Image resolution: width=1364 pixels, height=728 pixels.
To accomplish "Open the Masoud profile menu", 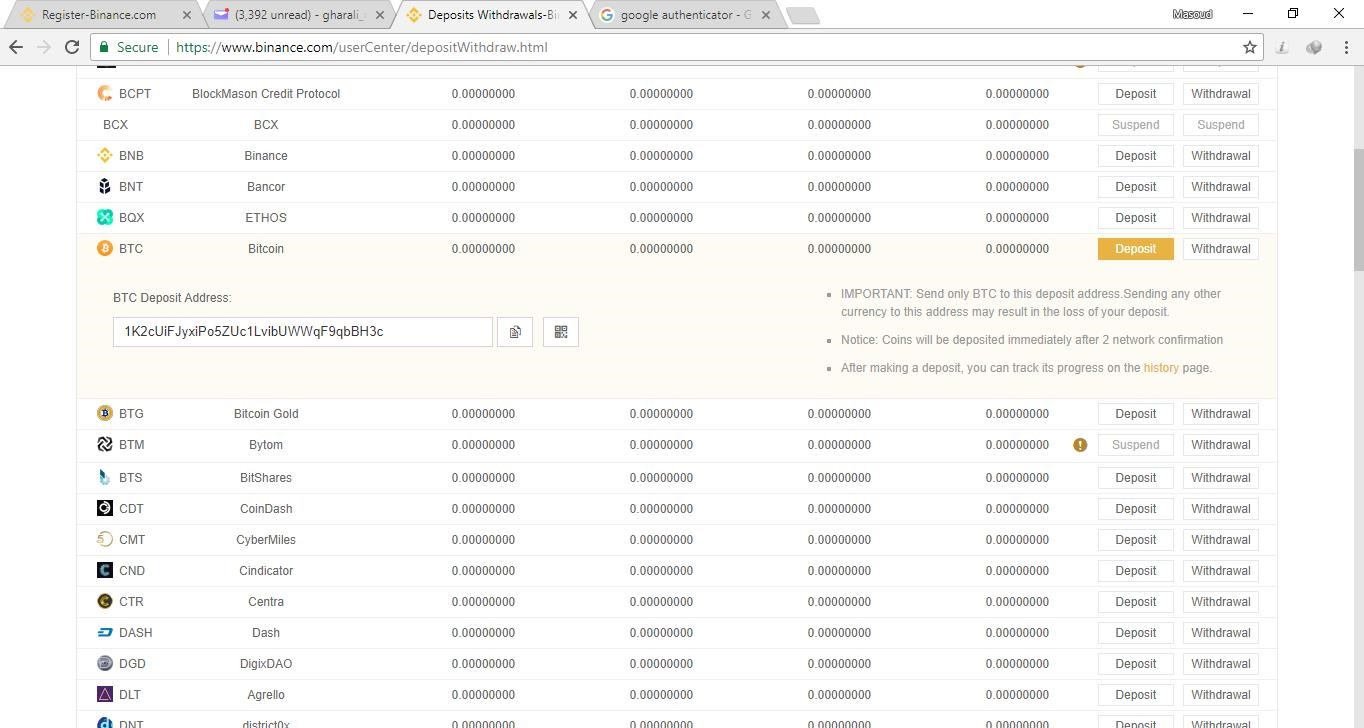I will pyautogui.click(x=1192, y=14).
